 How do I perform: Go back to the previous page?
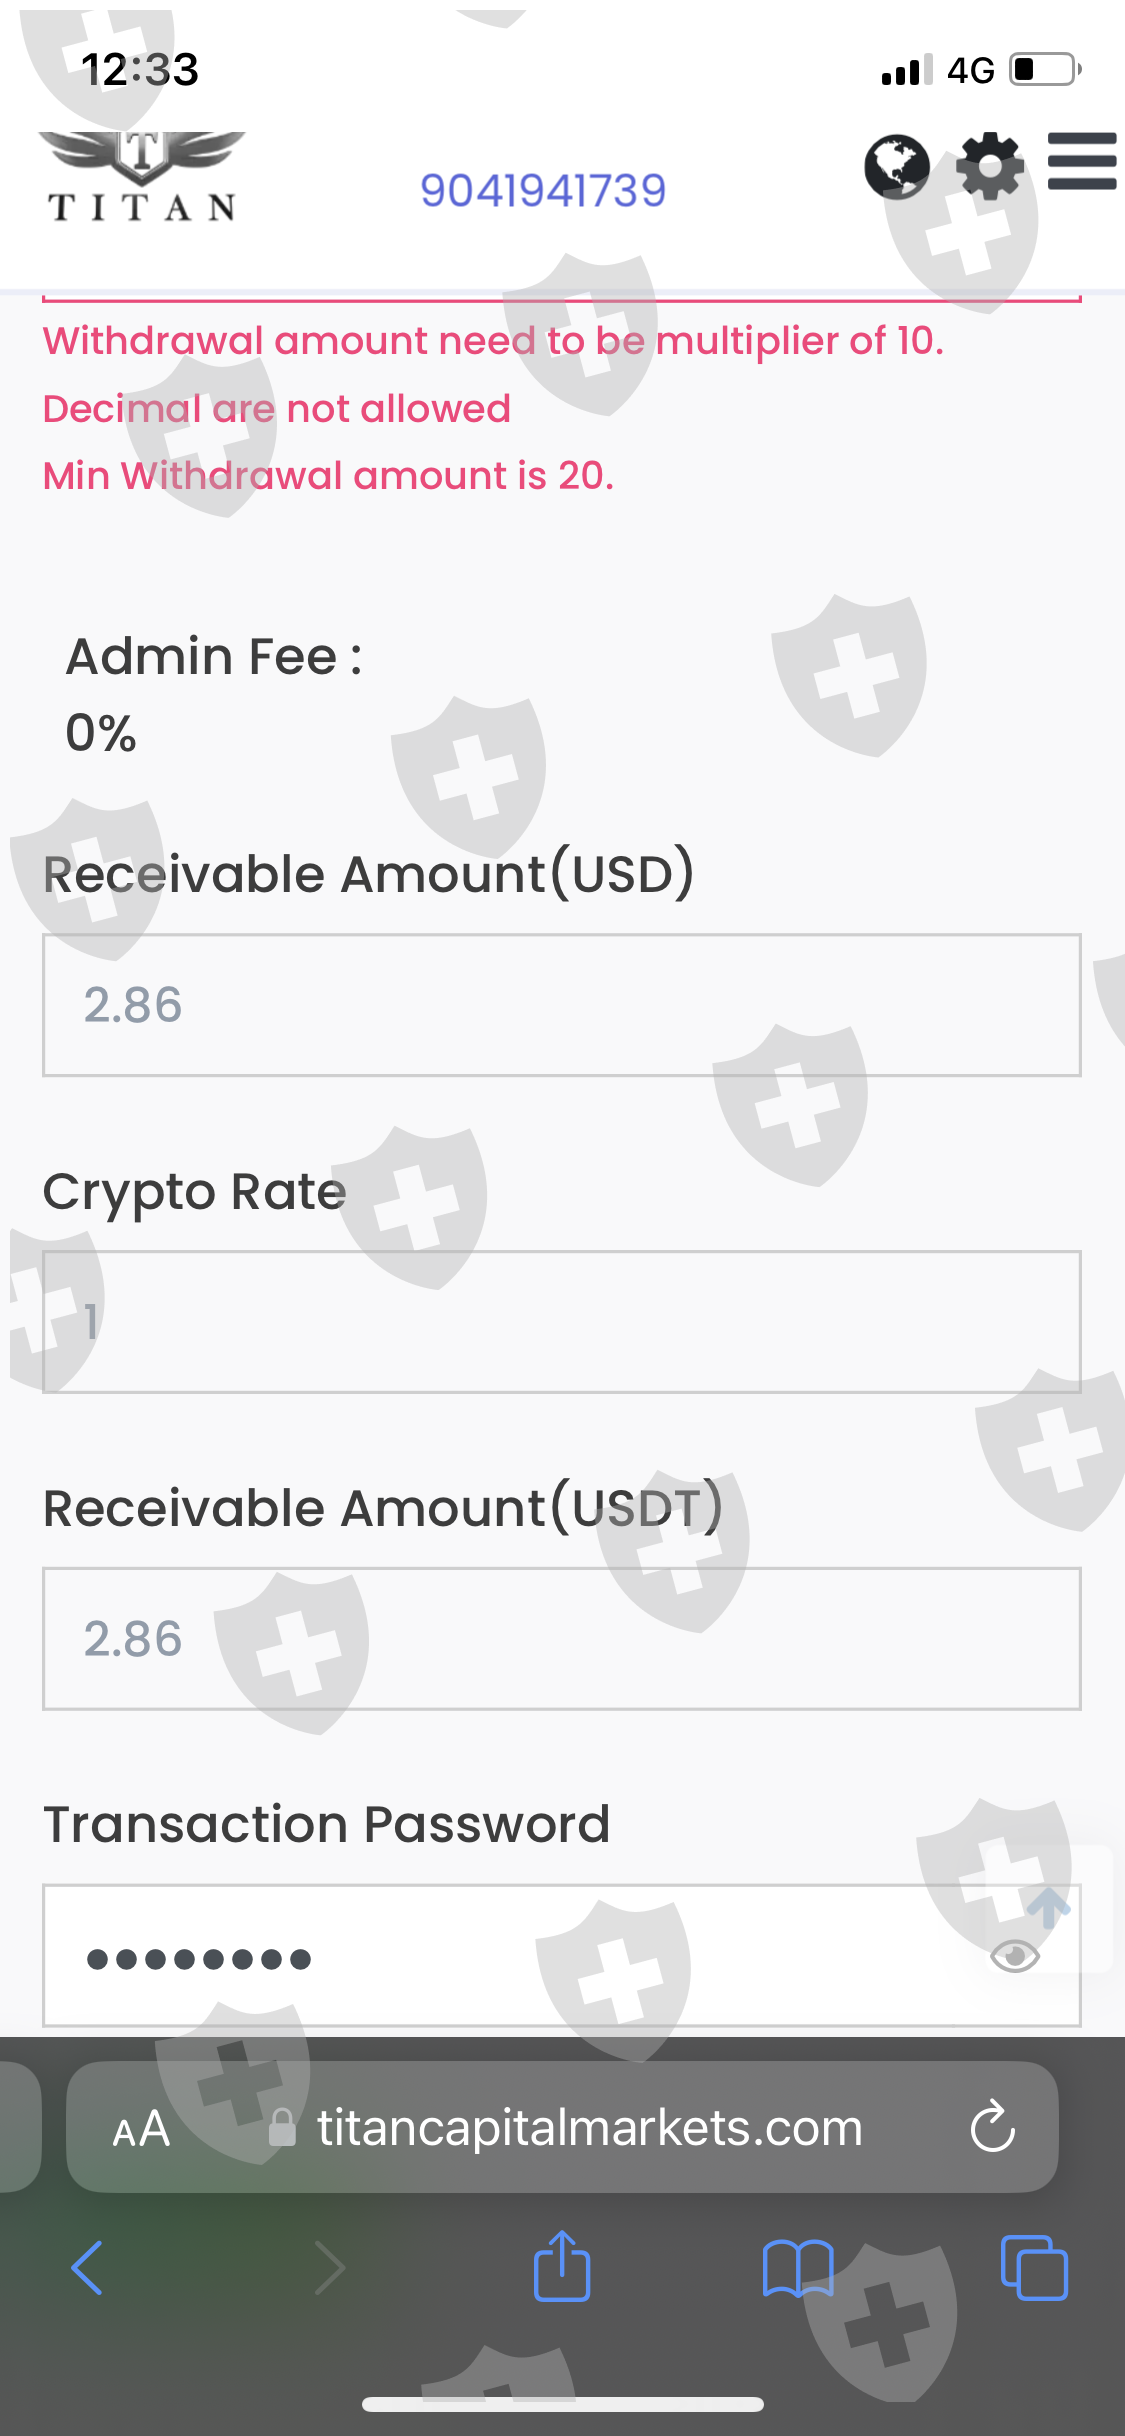click(x=87, y=2268)
